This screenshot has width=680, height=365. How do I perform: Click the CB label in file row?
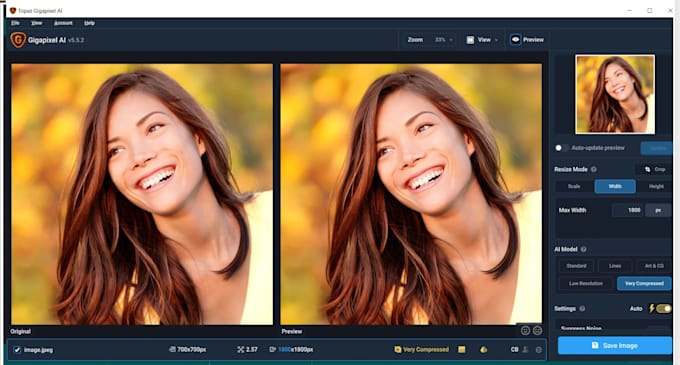tap(514, 349)
